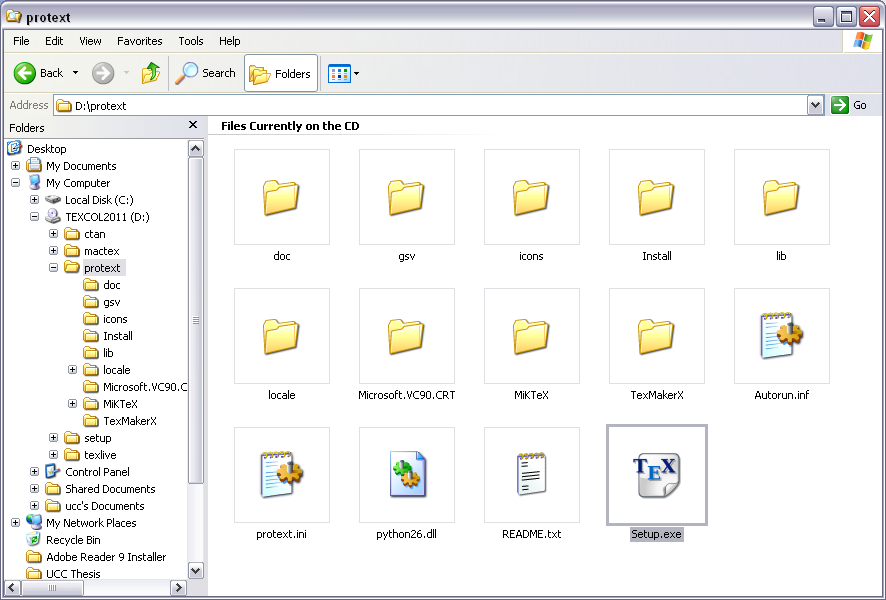
Task: Select UCC Thesis in folder tree
Action: 63,573
